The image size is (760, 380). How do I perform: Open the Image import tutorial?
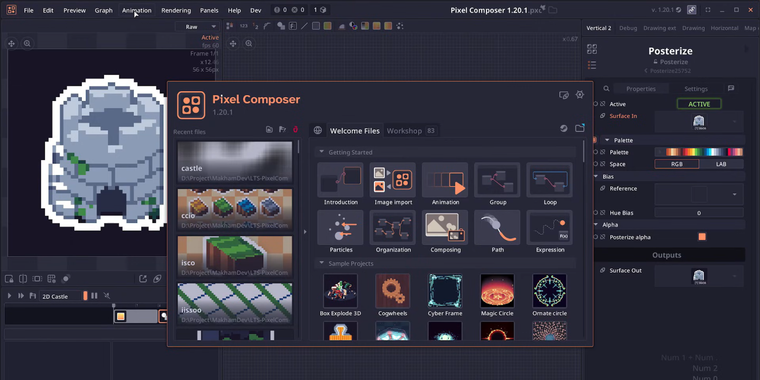point(393,184)
